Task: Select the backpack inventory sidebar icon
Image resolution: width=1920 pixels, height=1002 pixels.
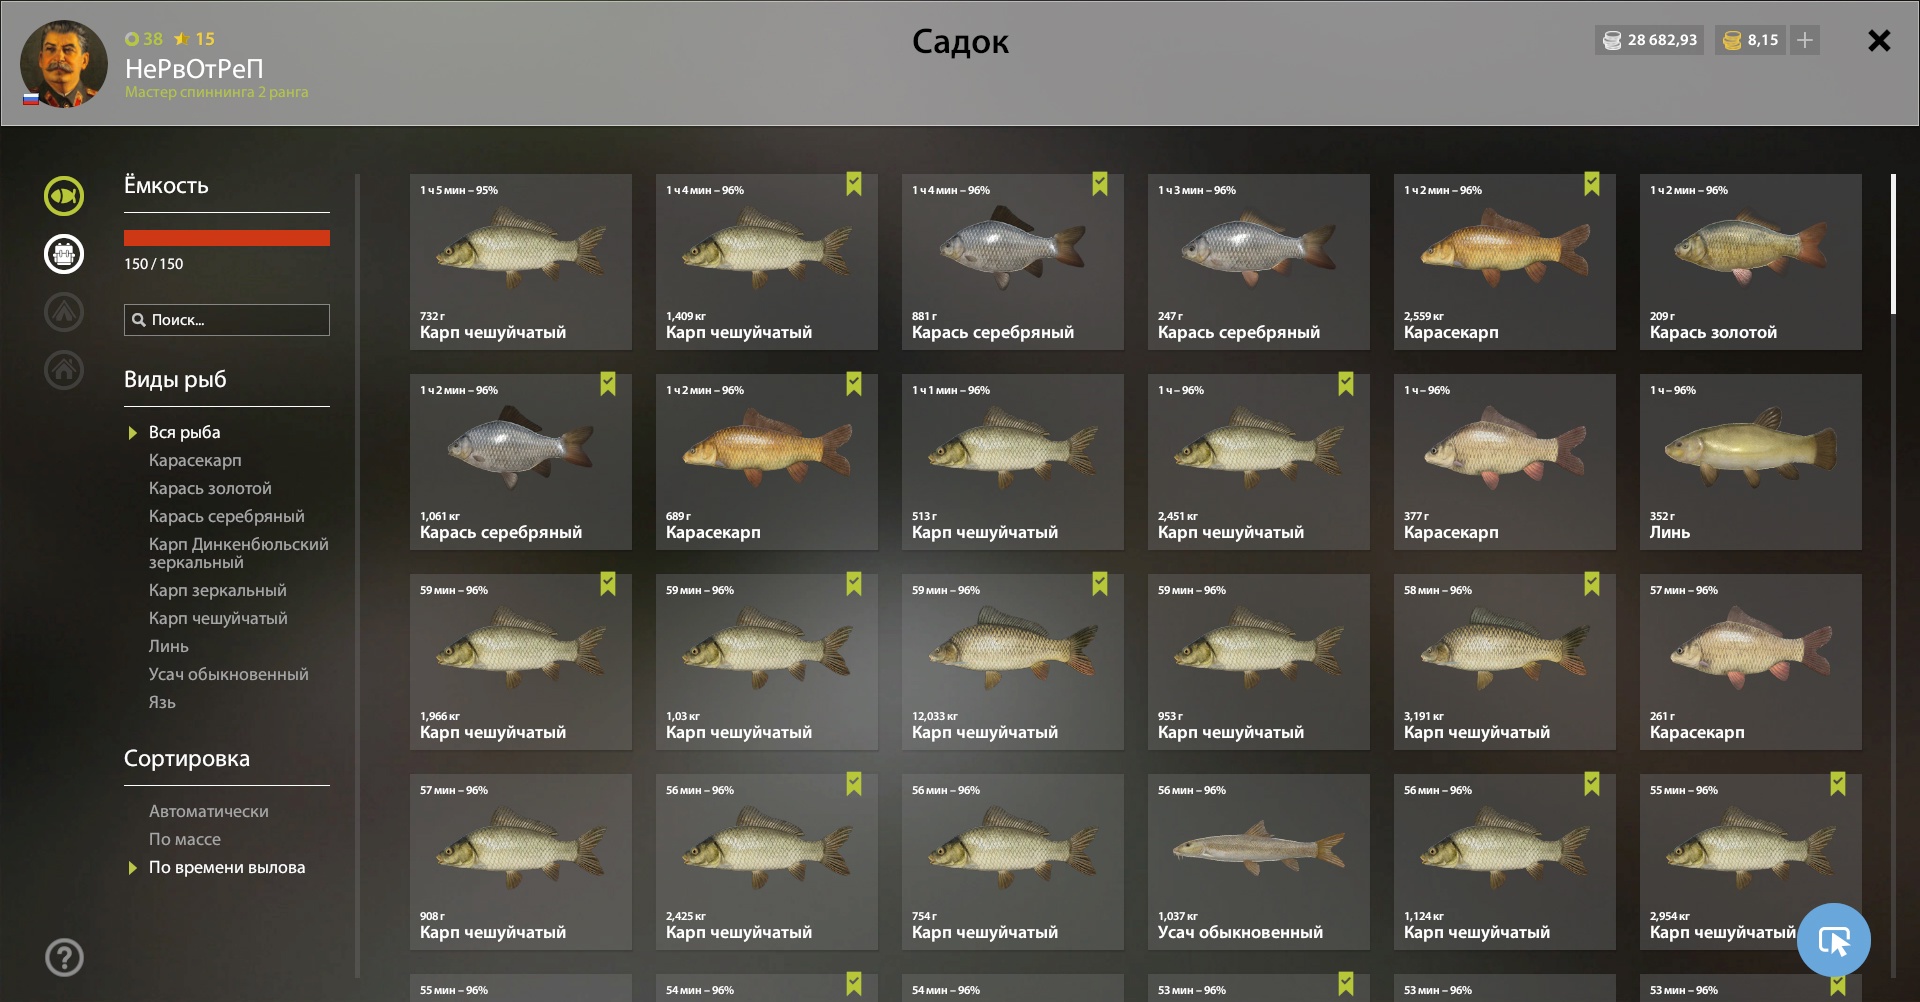Action: 64,254
